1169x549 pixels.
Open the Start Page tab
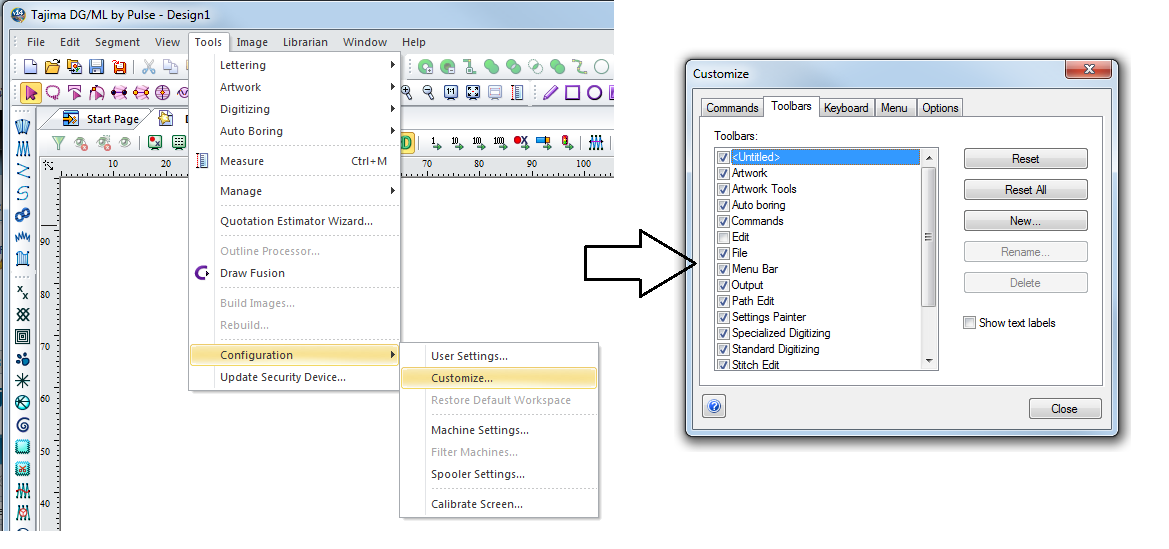coord(101,119)
